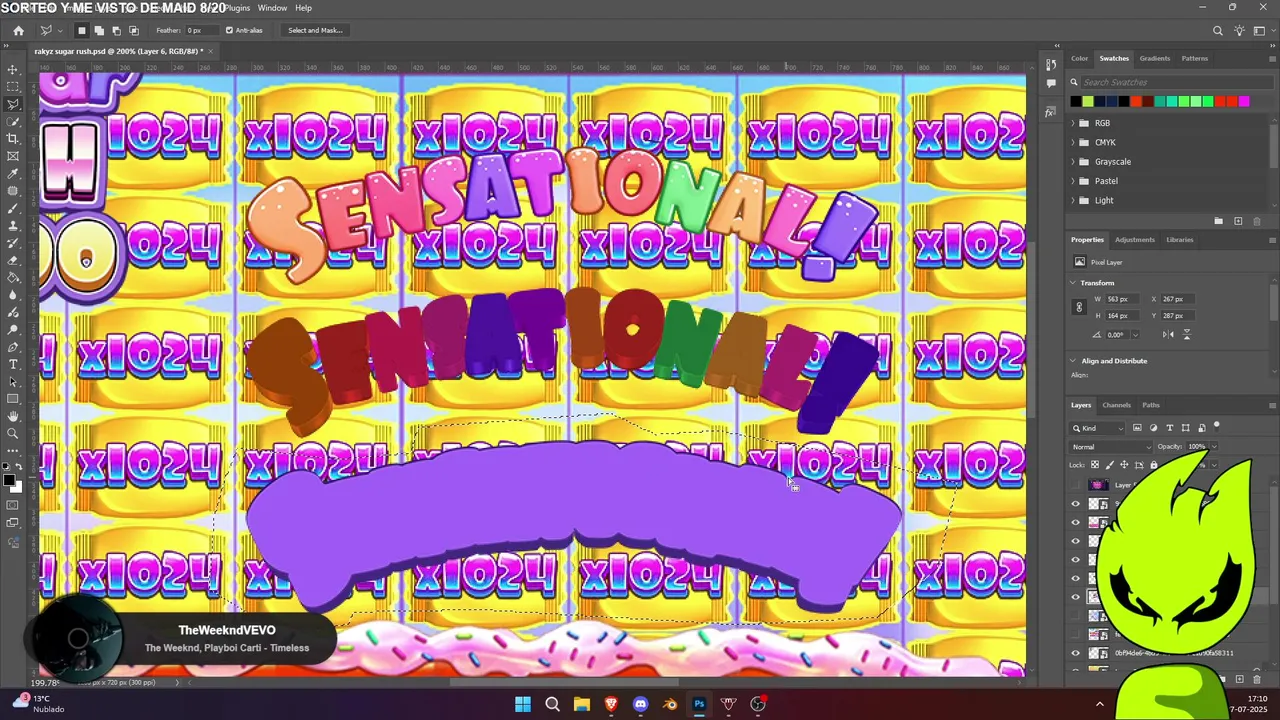Open the Comments collapsed panel icon
Screen dimensions: 1280x720
(x=1050, y=83)
